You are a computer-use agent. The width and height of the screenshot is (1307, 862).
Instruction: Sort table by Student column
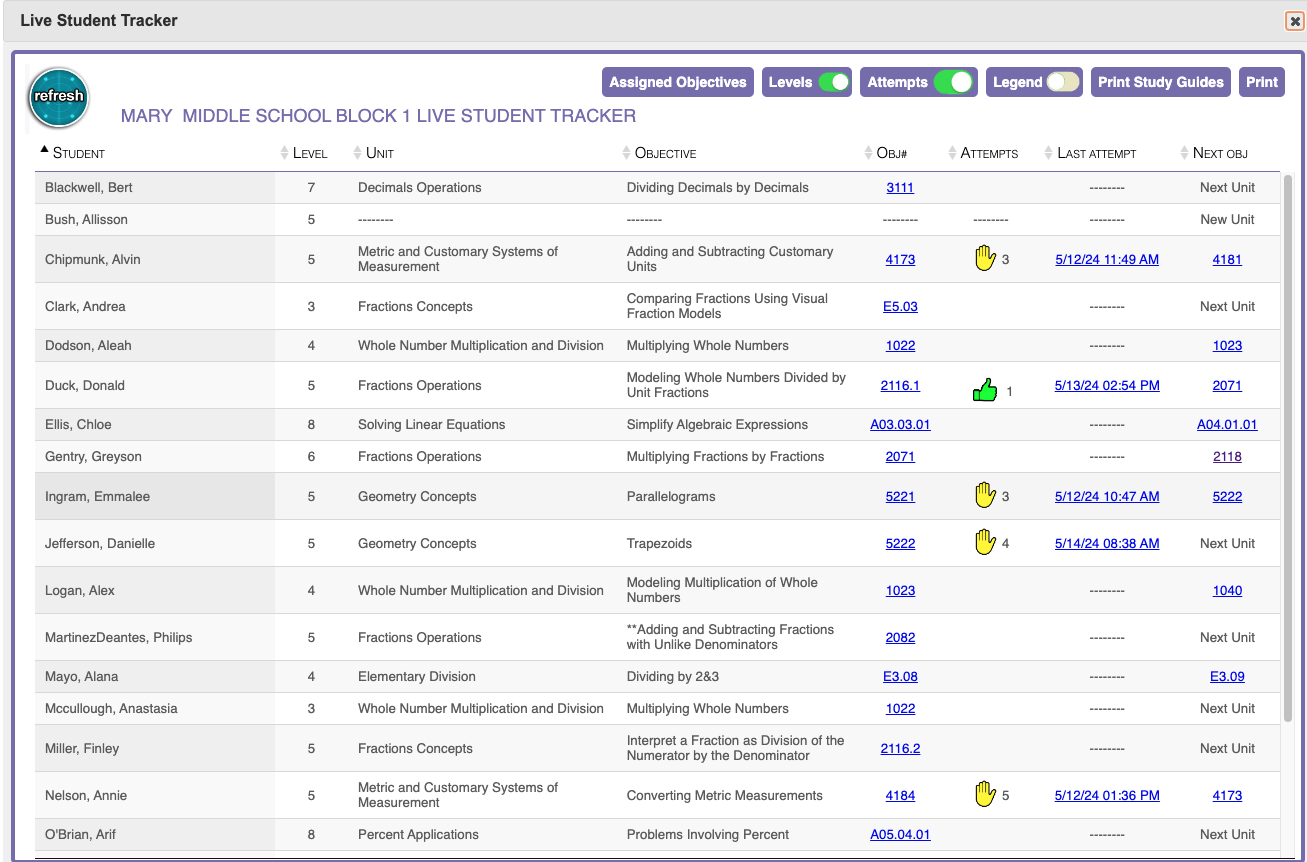(78, 153)
